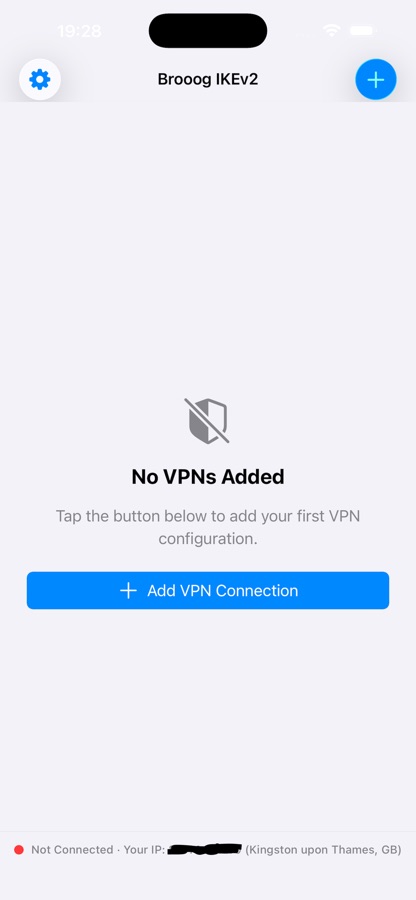Click the blacked-out IP address
This screenshot has height=900, width=416.
[x=205, y=849]
